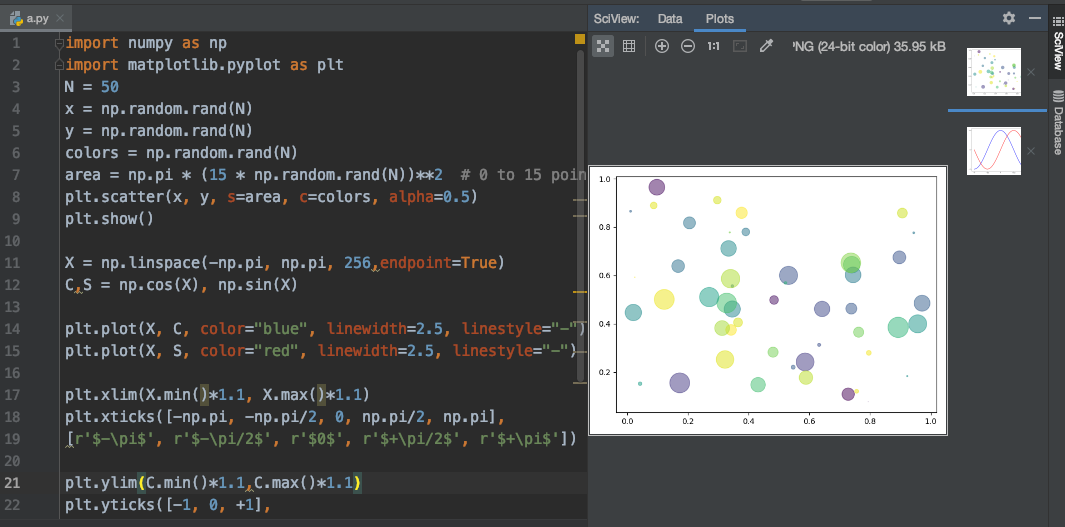Click 'import matplotlib.pyplot as plt' line
Viewport: 1065px width, 527px height.
204,65
